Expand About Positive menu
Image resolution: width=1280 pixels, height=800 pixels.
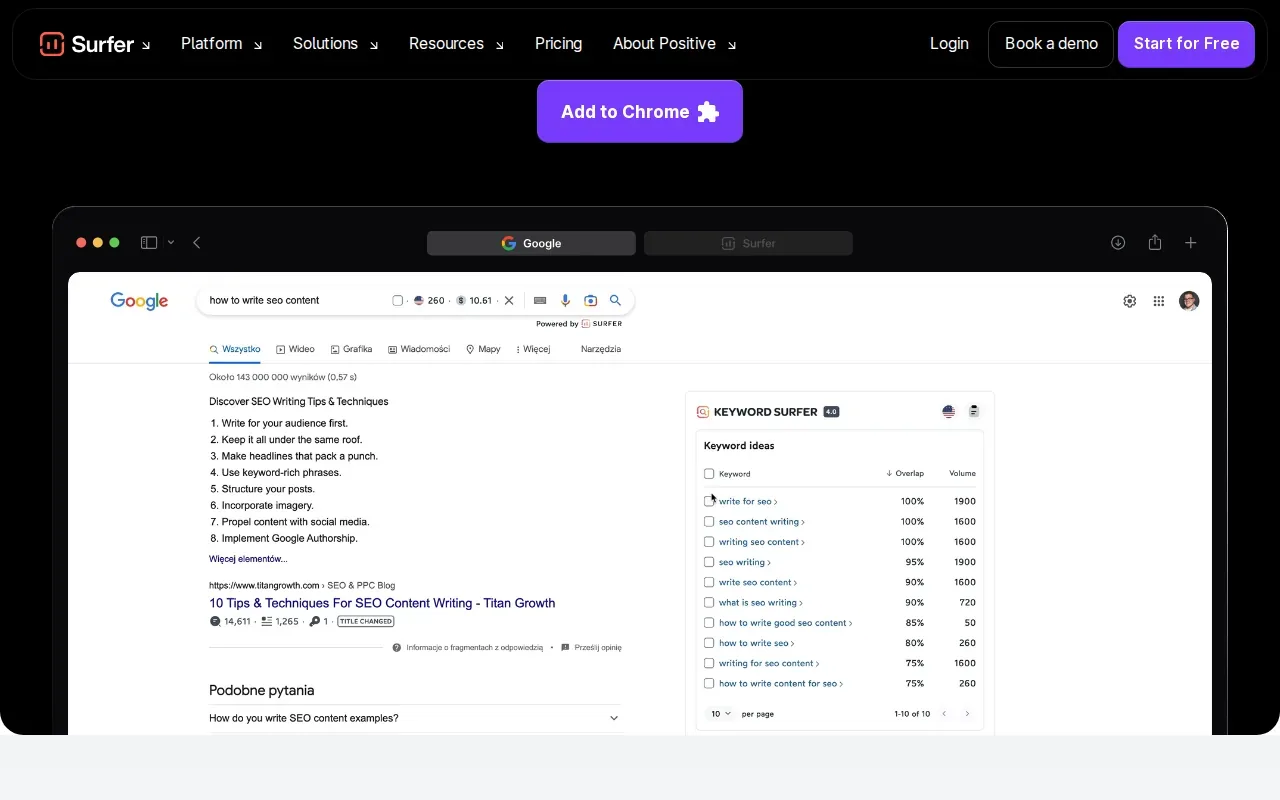(674, 44)
